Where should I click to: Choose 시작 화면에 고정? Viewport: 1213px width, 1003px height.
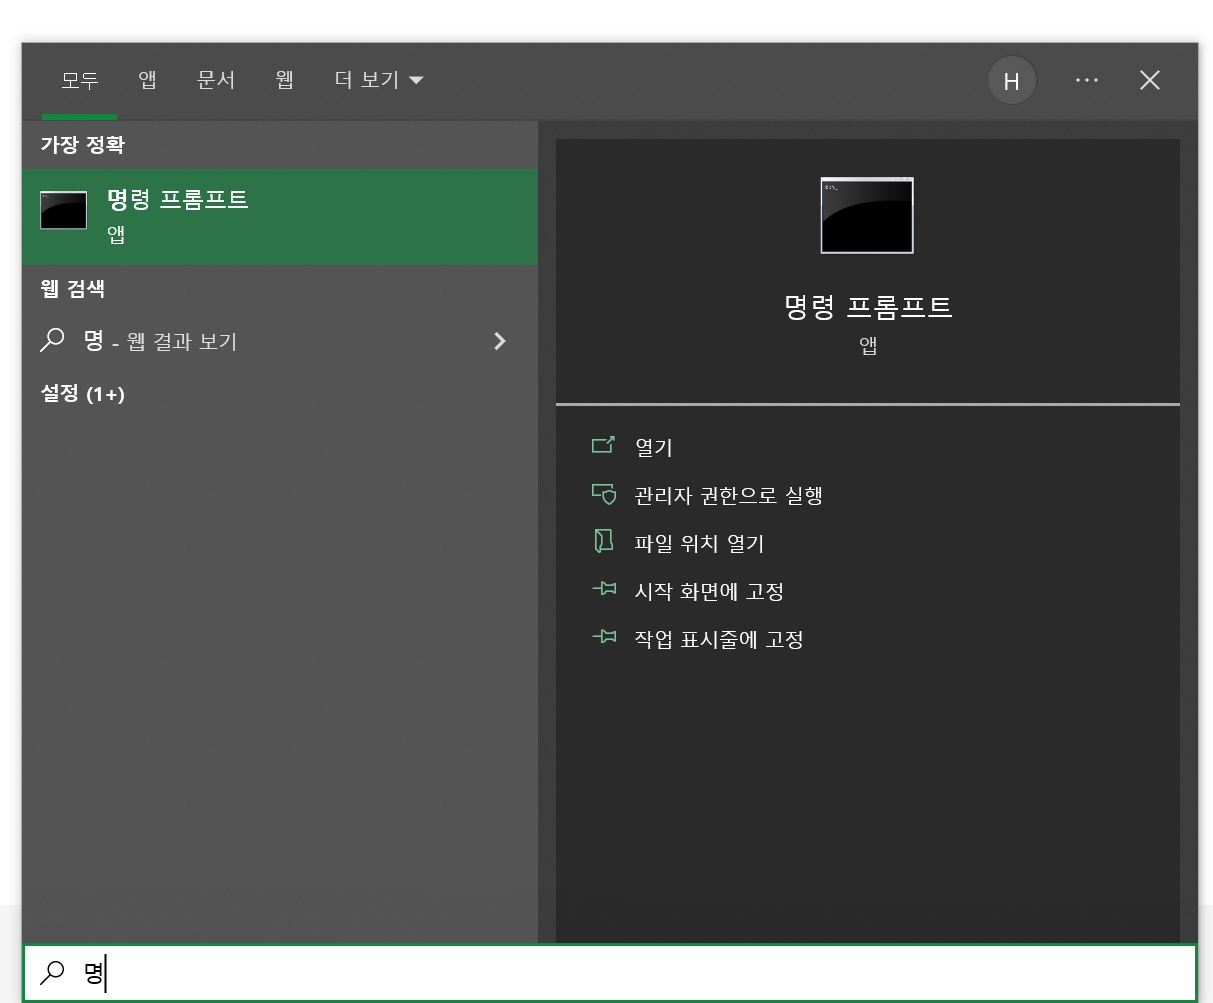pos(709,591)
